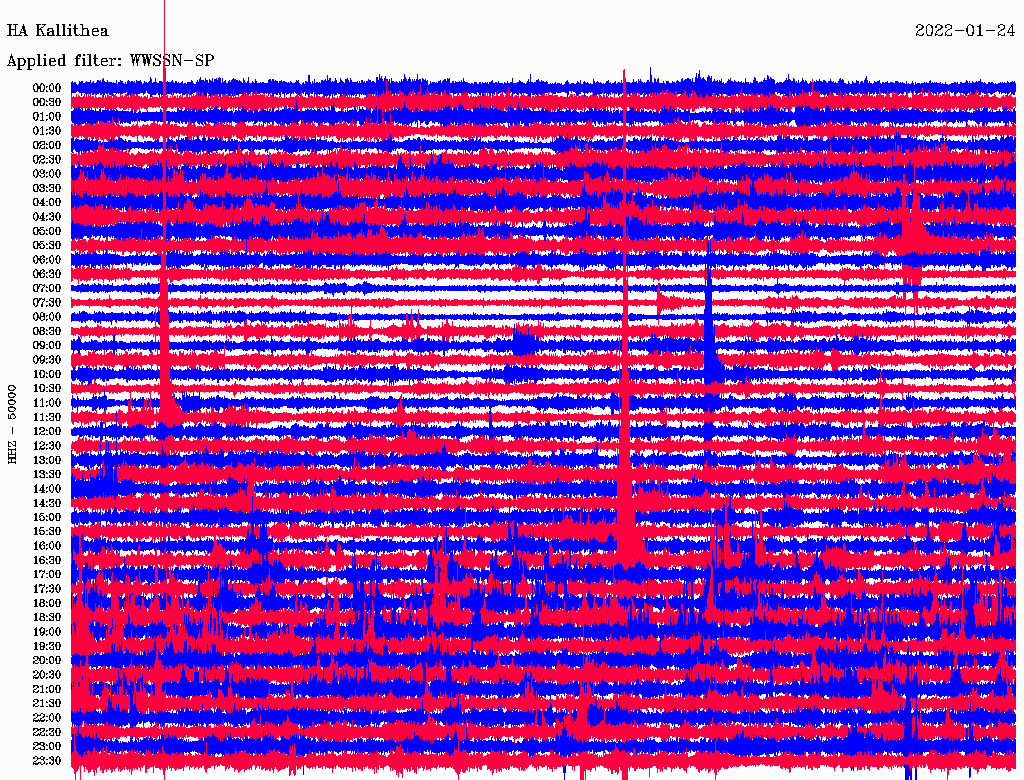
Task: Click the 18:30 time label
Action: [x=46, y=617]
